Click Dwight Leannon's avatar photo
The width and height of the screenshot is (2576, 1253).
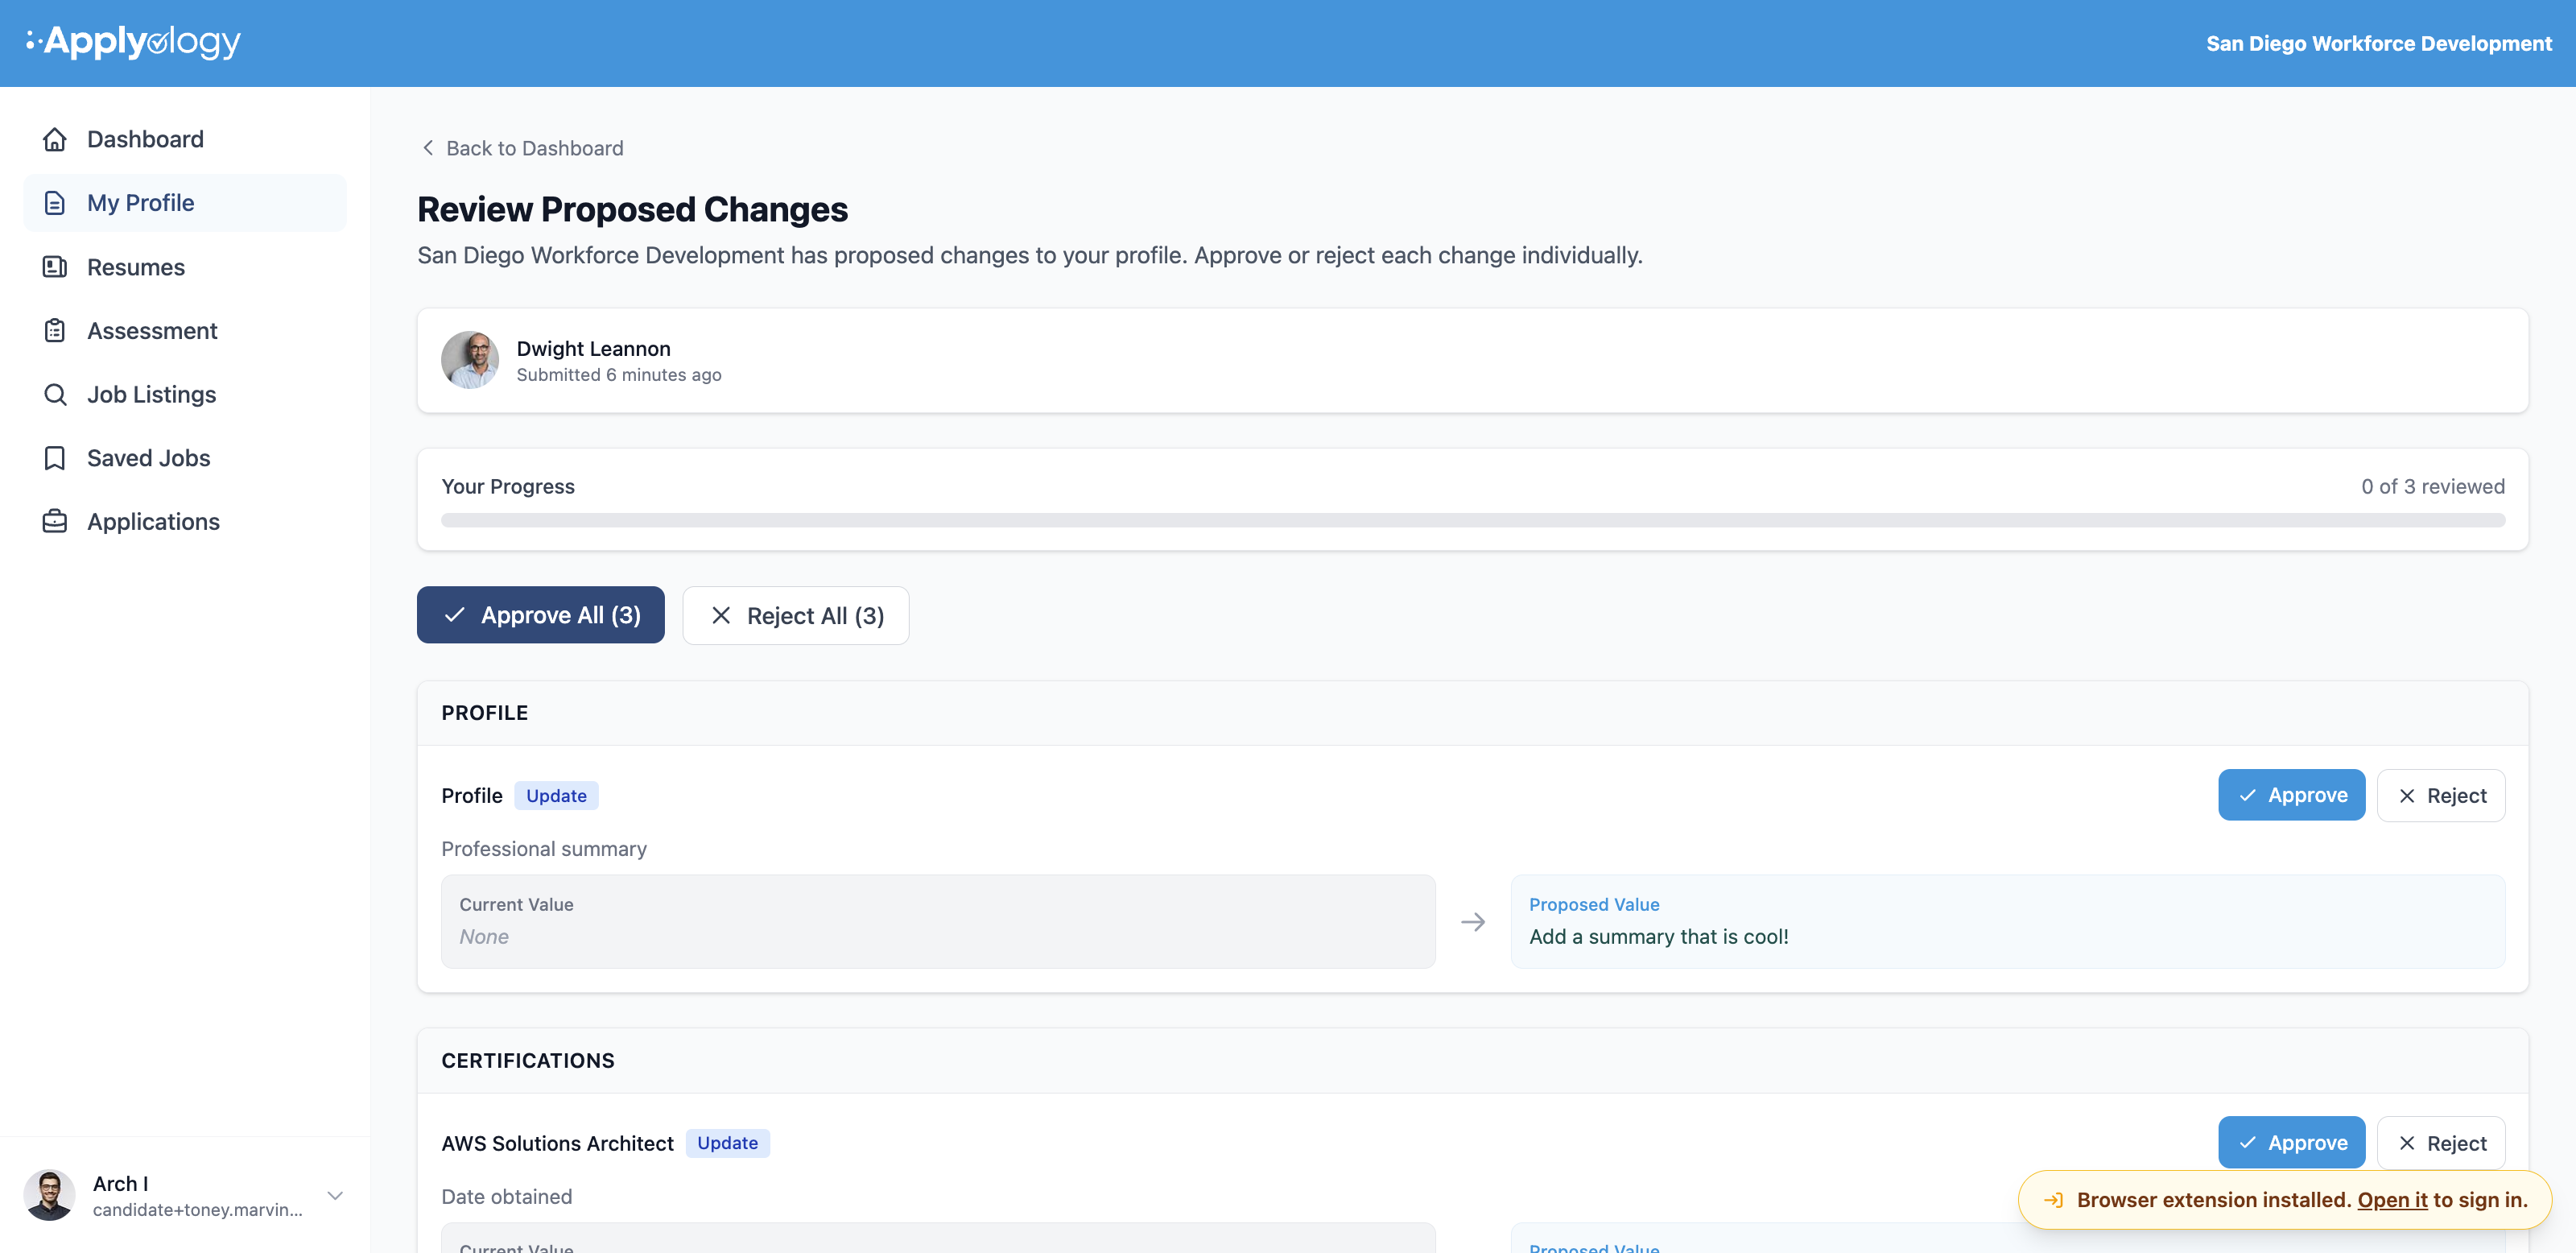tap(470, 360)
